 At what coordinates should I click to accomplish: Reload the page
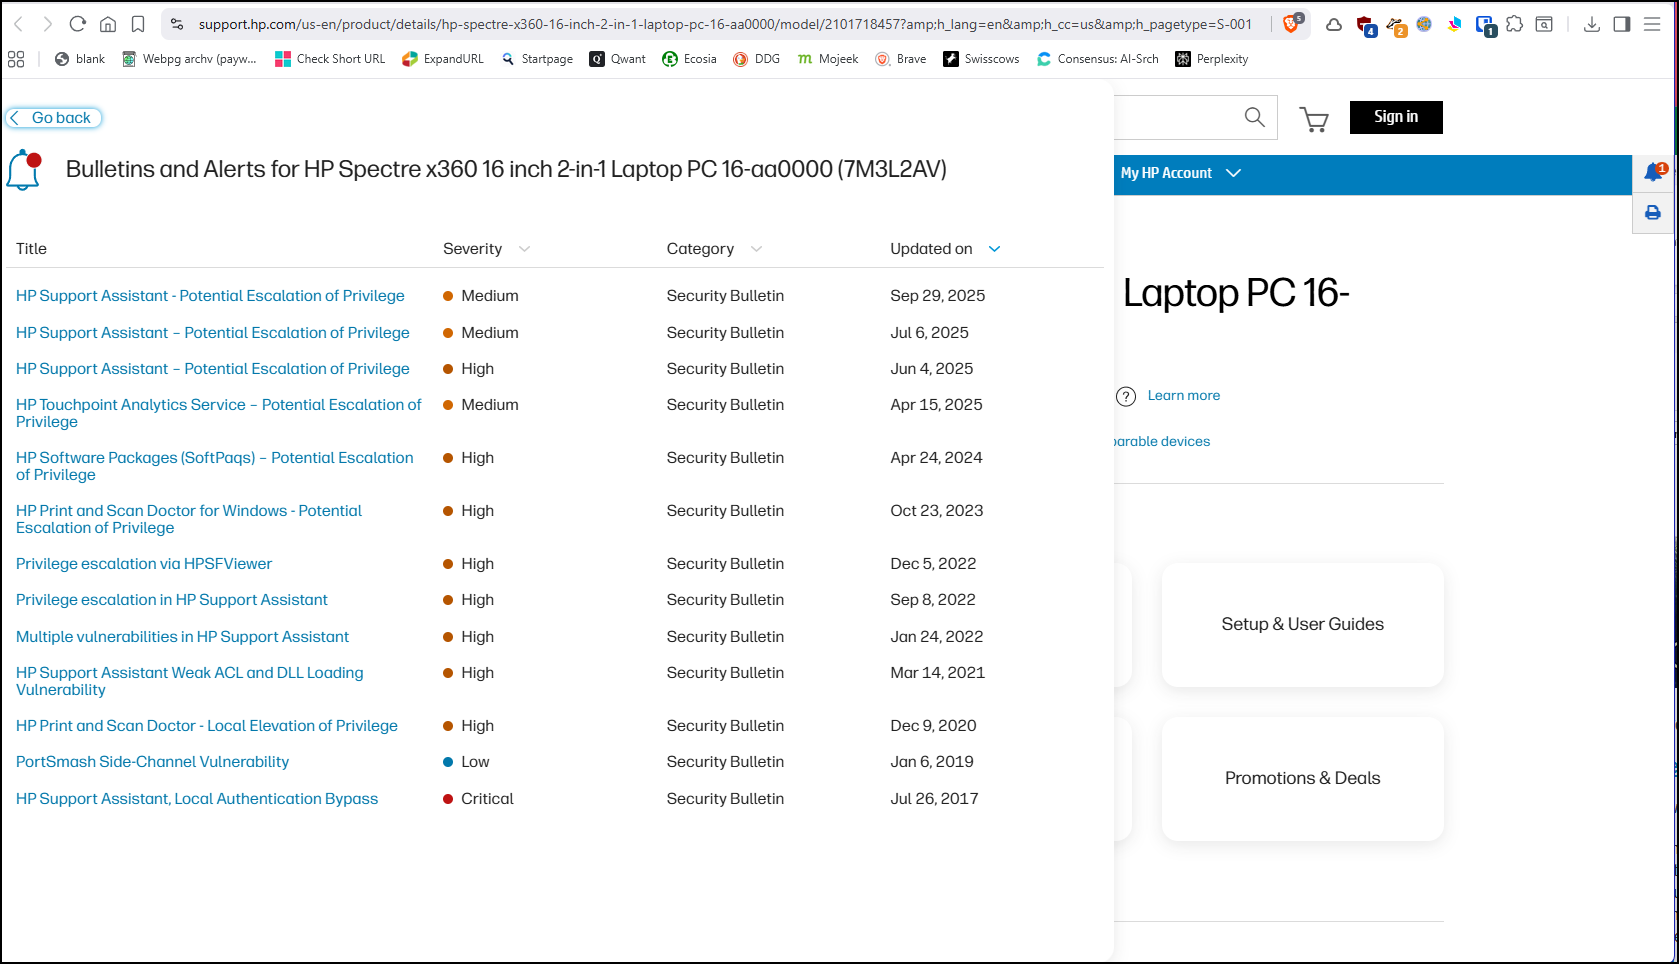(78, 24)
